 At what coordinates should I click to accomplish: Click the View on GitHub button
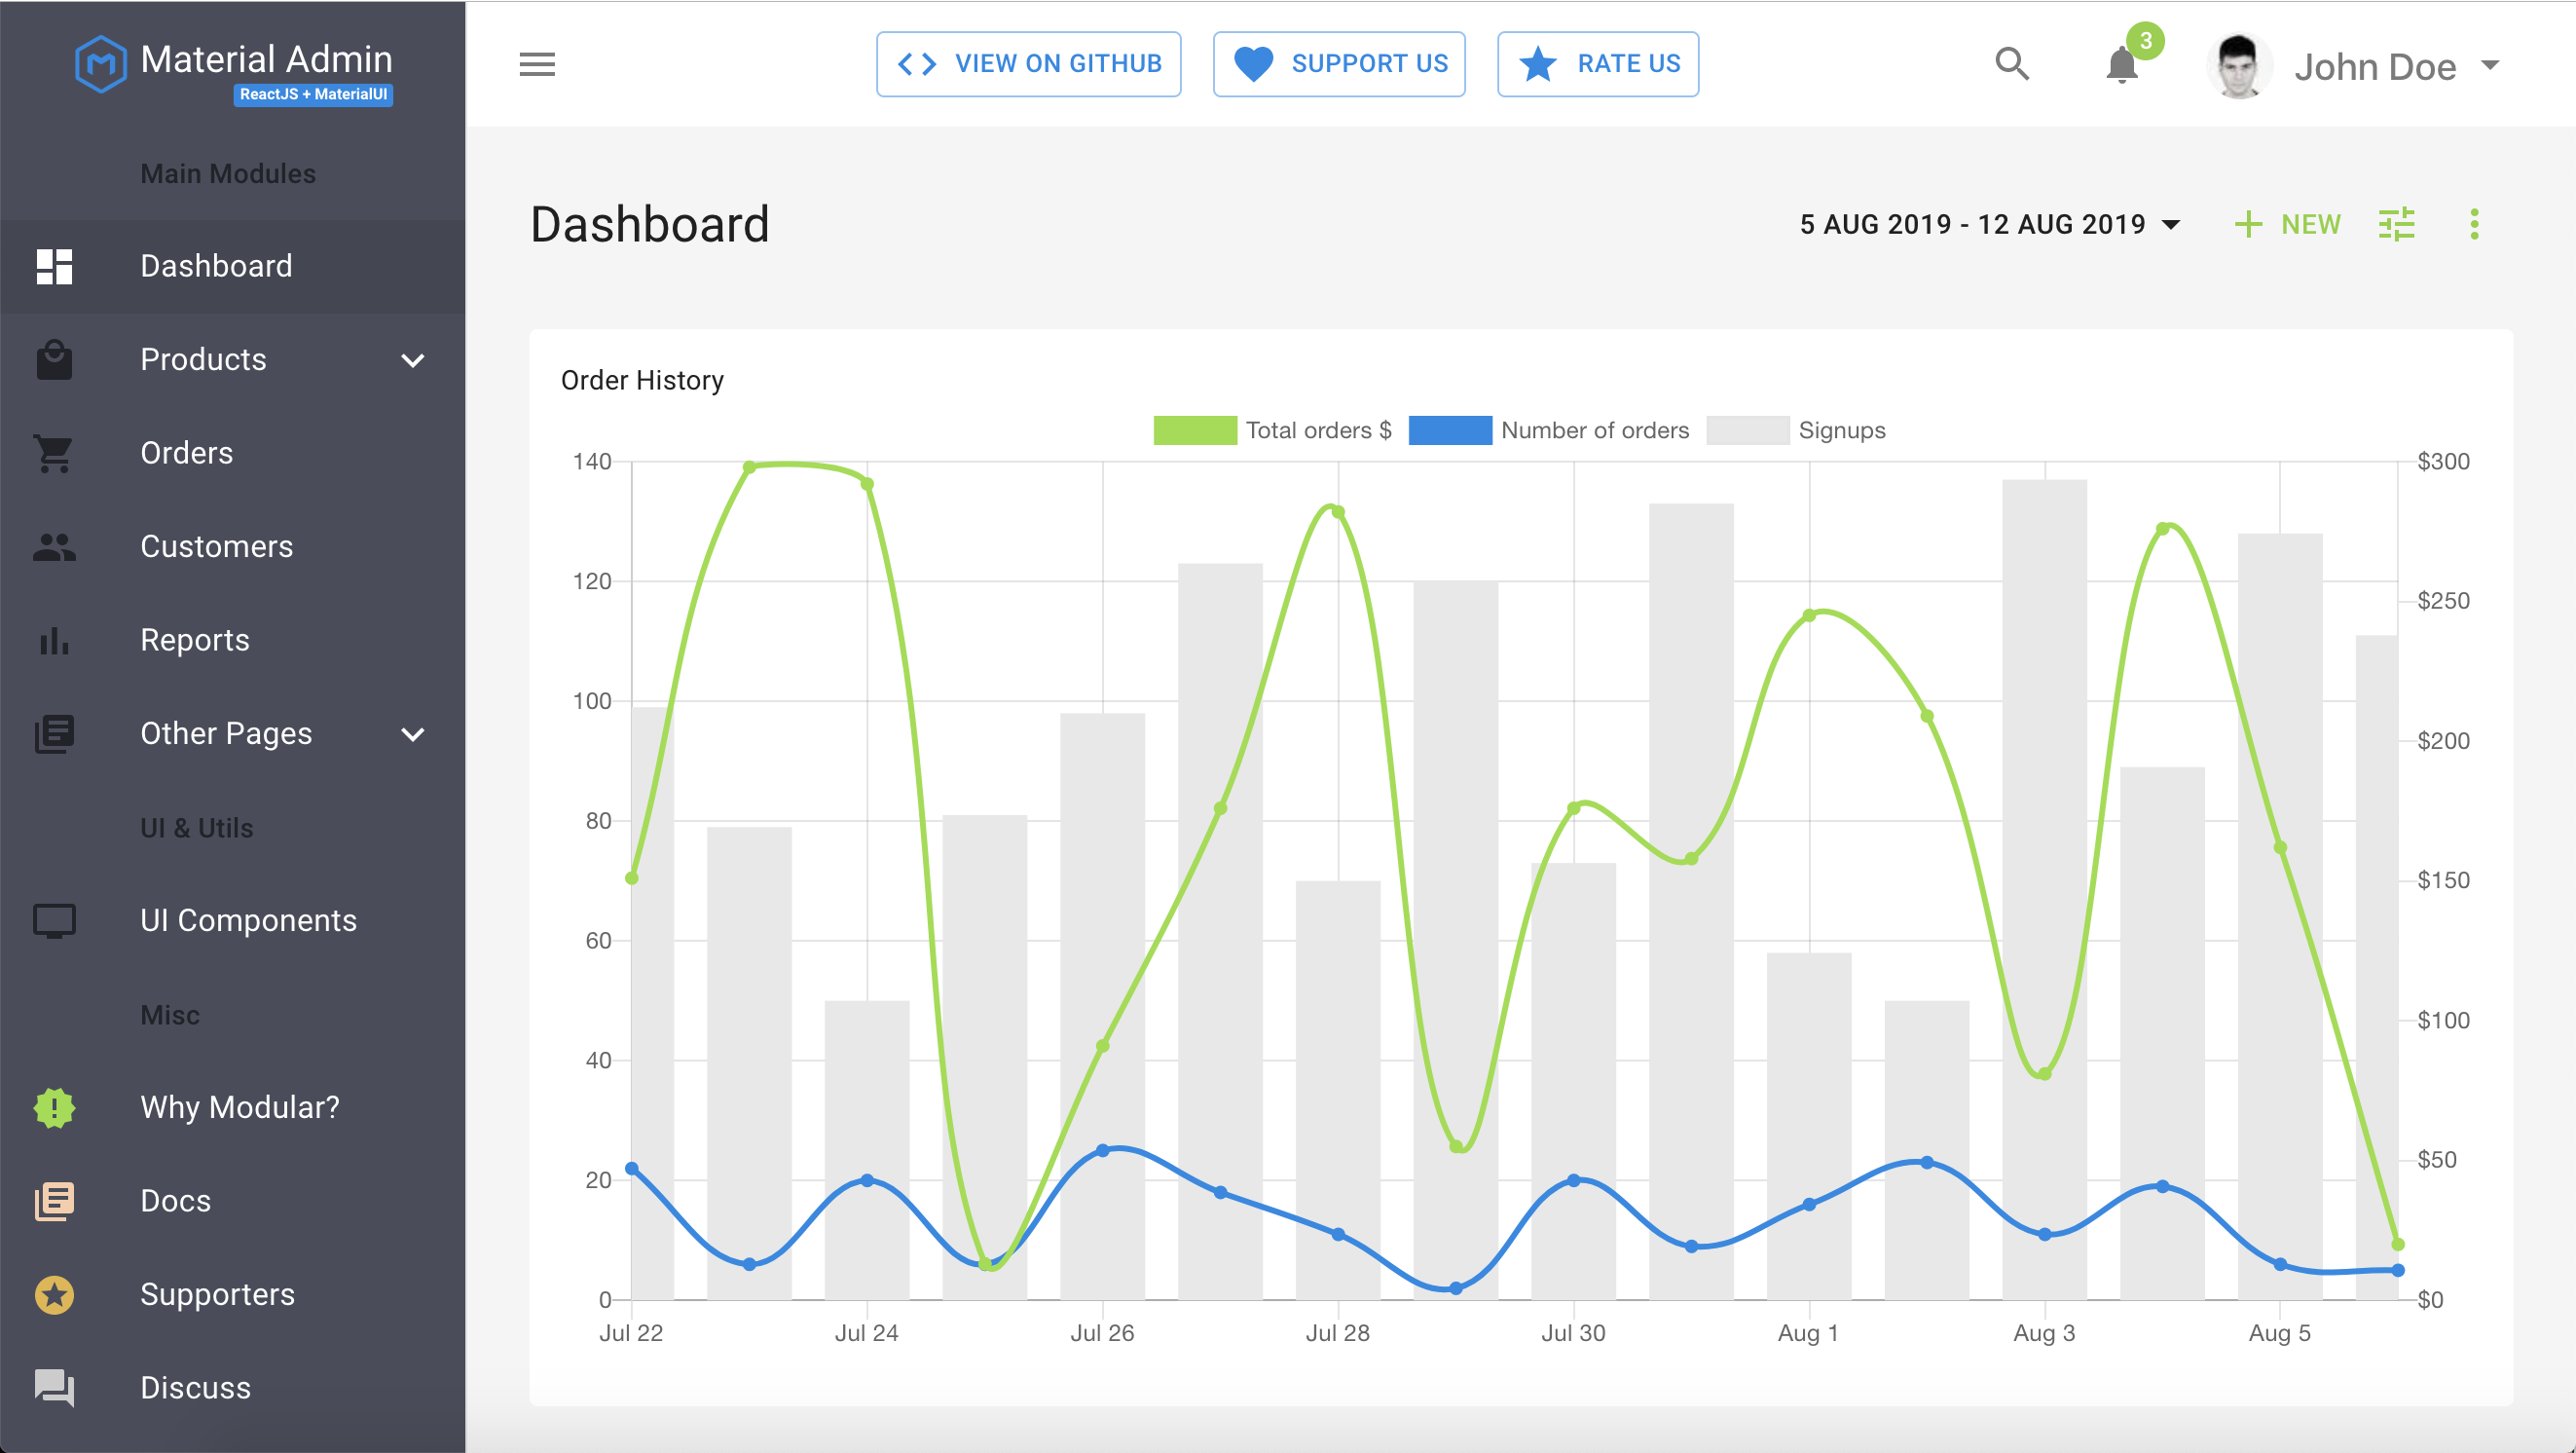pyautogui.click(x=1031, y=63)
